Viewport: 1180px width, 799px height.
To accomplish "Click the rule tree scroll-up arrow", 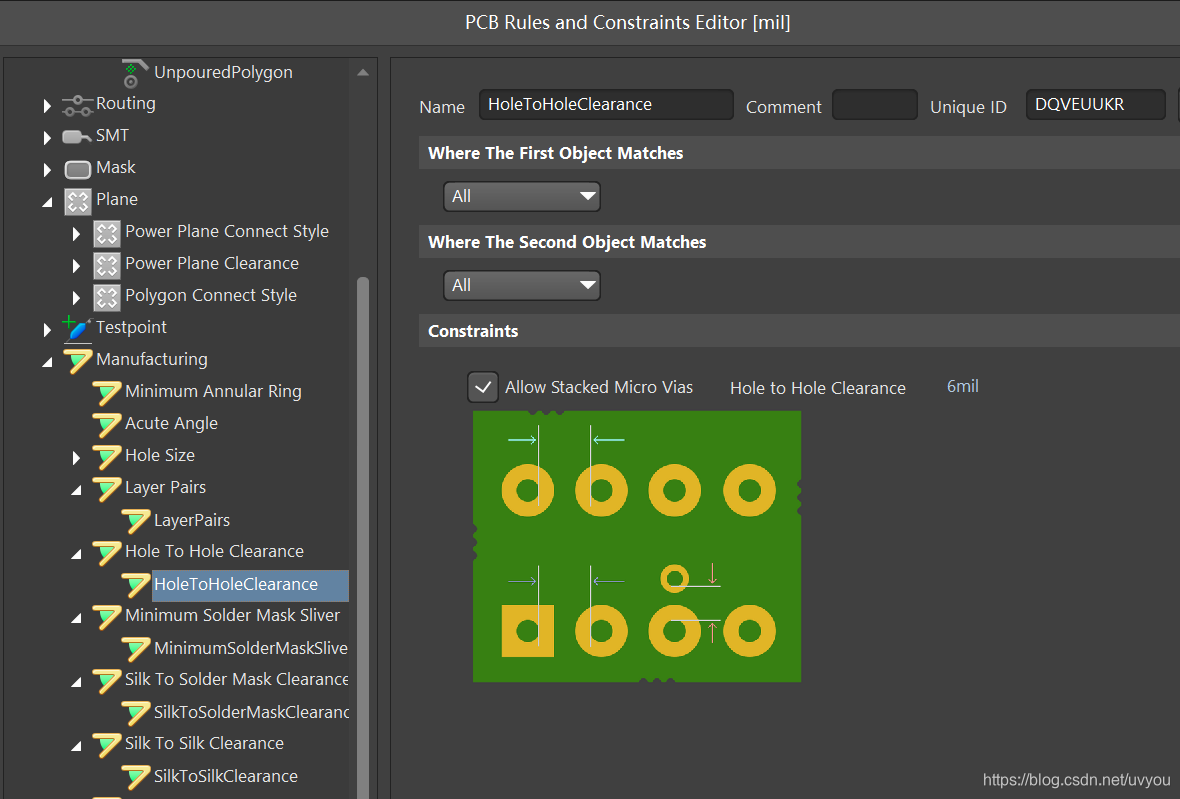I will (363, 73).
